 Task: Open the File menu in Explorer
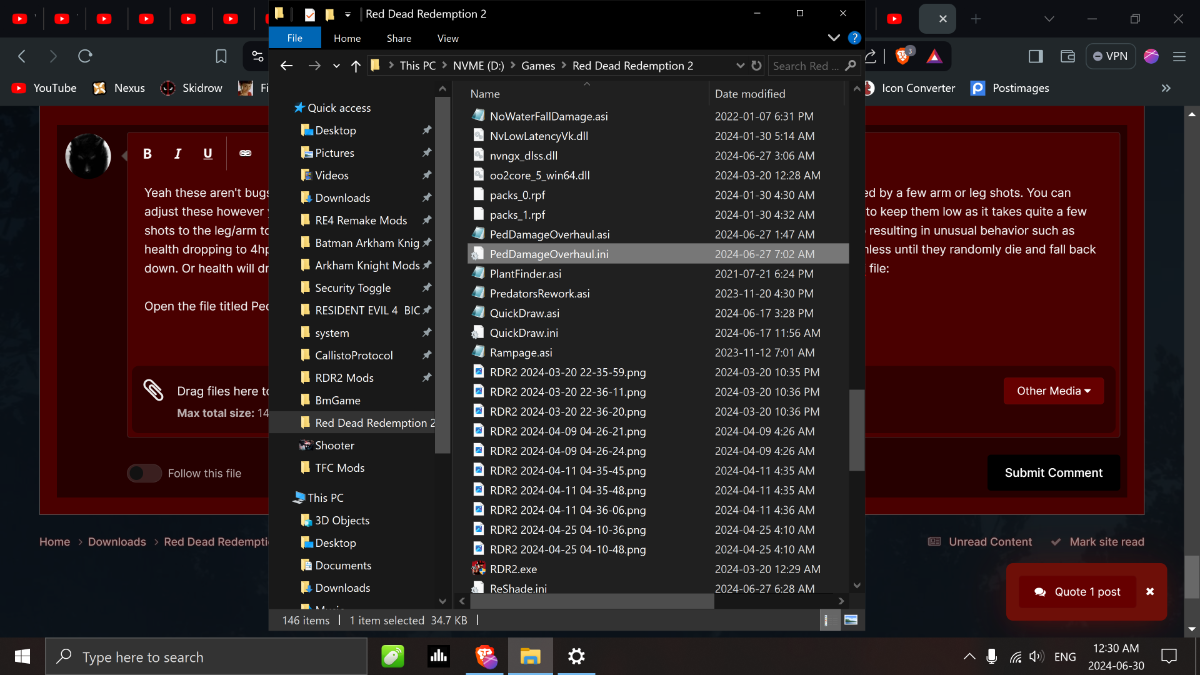pos(295,38)
